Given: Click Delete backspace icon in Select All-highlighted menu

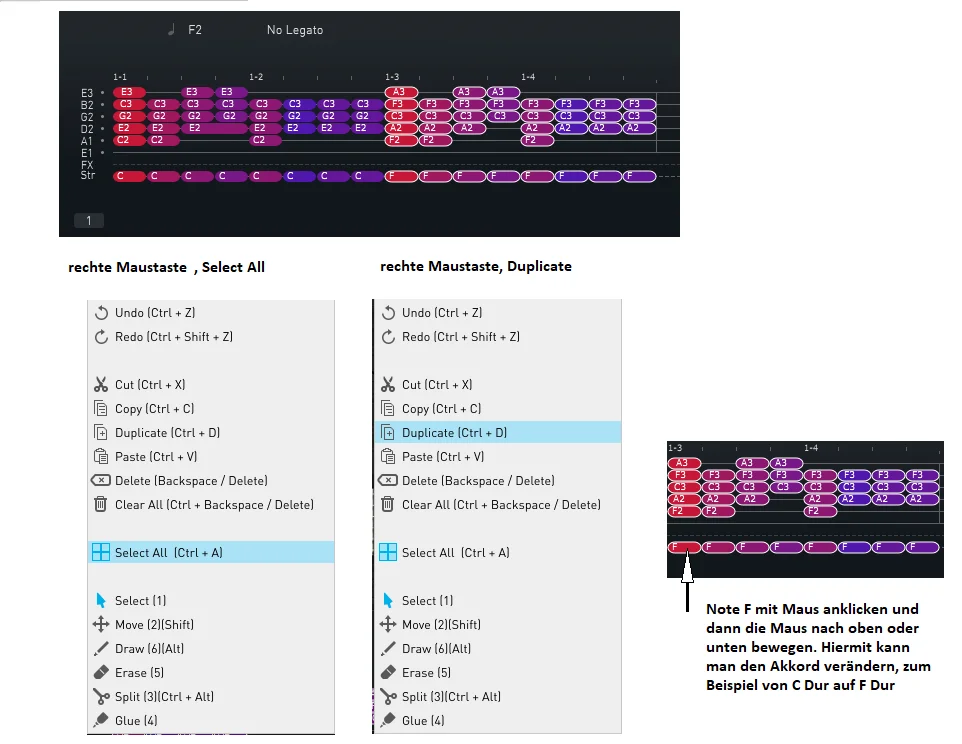Looking at the screenshot, I should click(x=101, y=480).
